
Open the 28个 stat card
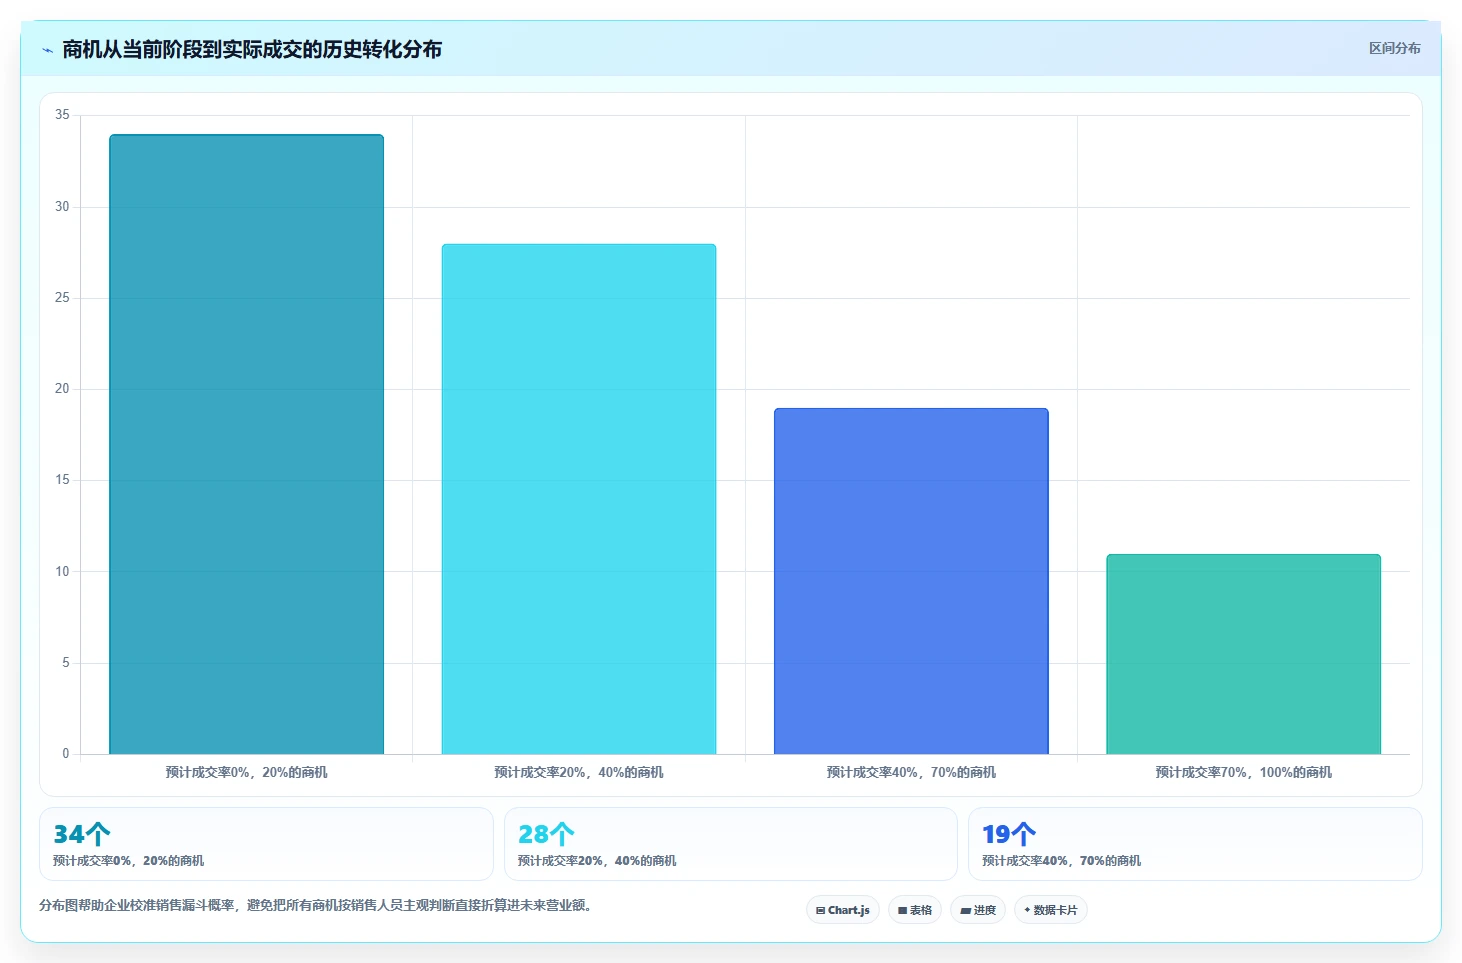point(731,844)
